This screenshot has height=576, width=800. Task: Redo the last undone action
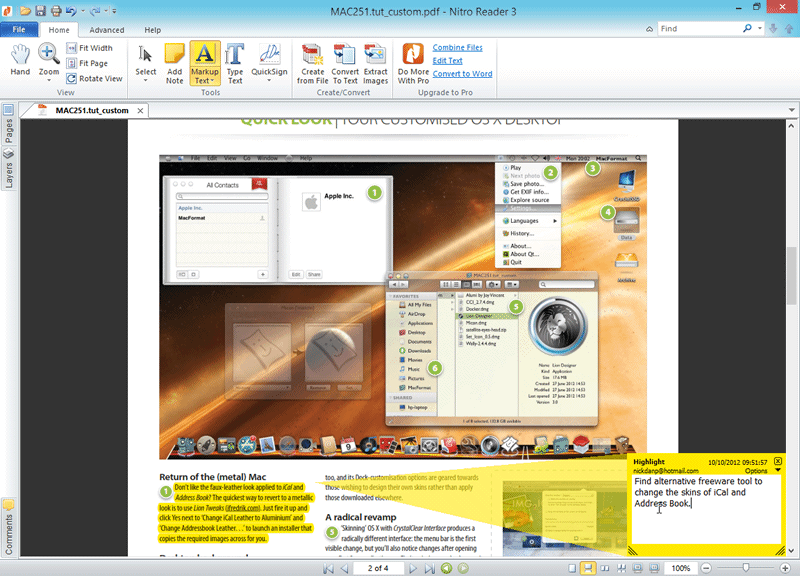click(x=95, y=10)
